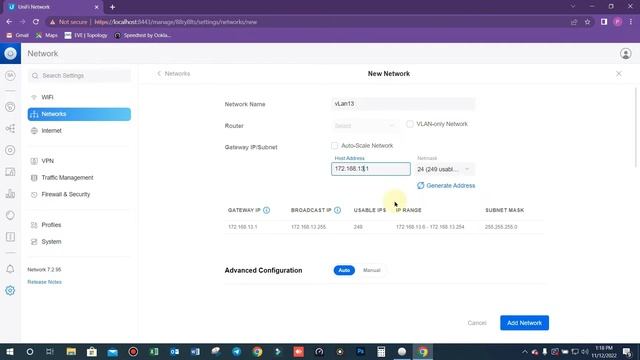Select Networks in settings sidebar
This screenshot has height=360, width=640.
[x=79, y=114]
